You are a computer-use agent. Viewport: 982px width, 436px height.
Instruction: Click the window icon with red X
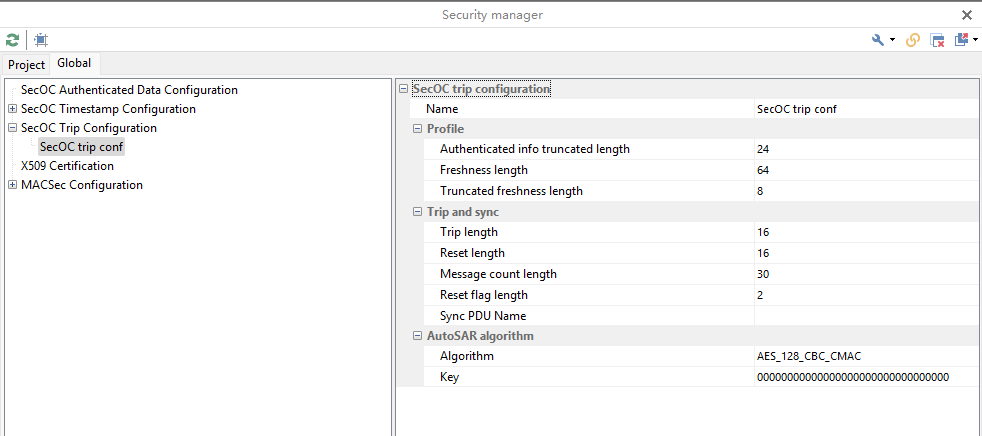pos(937,40)
